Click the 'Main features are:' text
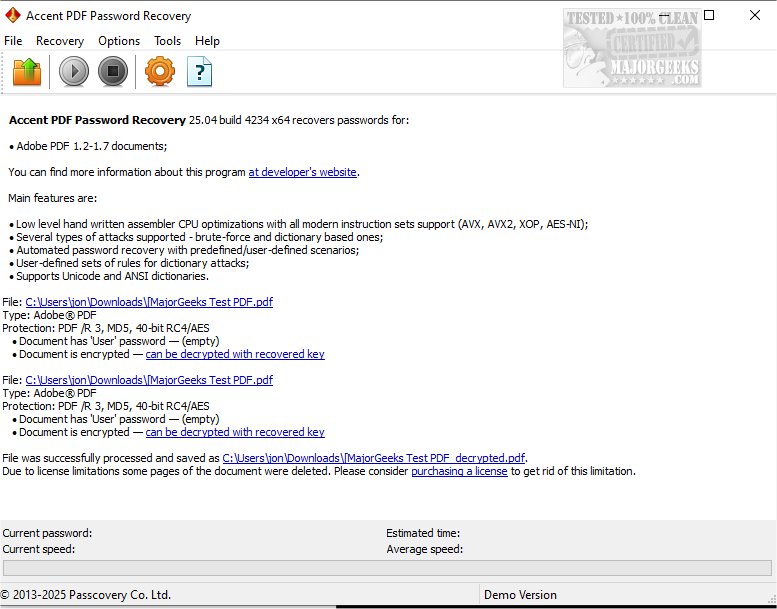 click(x=53, y=198)
